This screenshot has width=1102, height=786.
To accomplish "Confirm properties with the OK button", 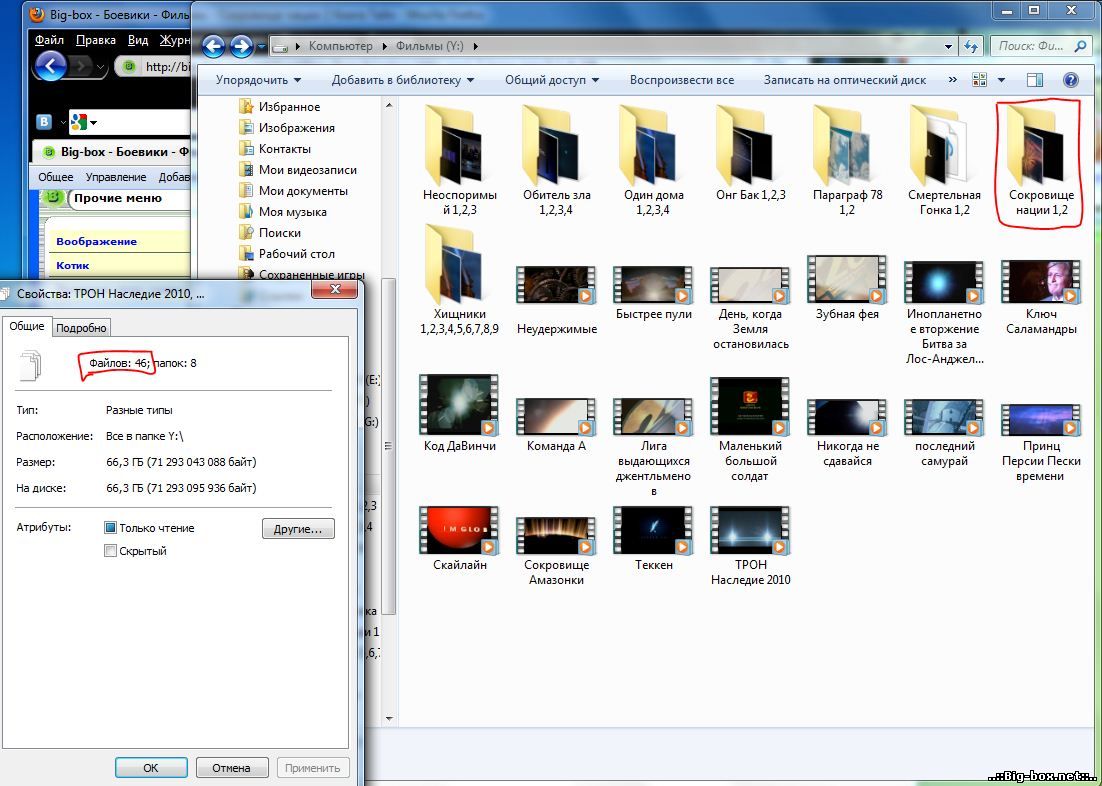I will tap(151, 768).
